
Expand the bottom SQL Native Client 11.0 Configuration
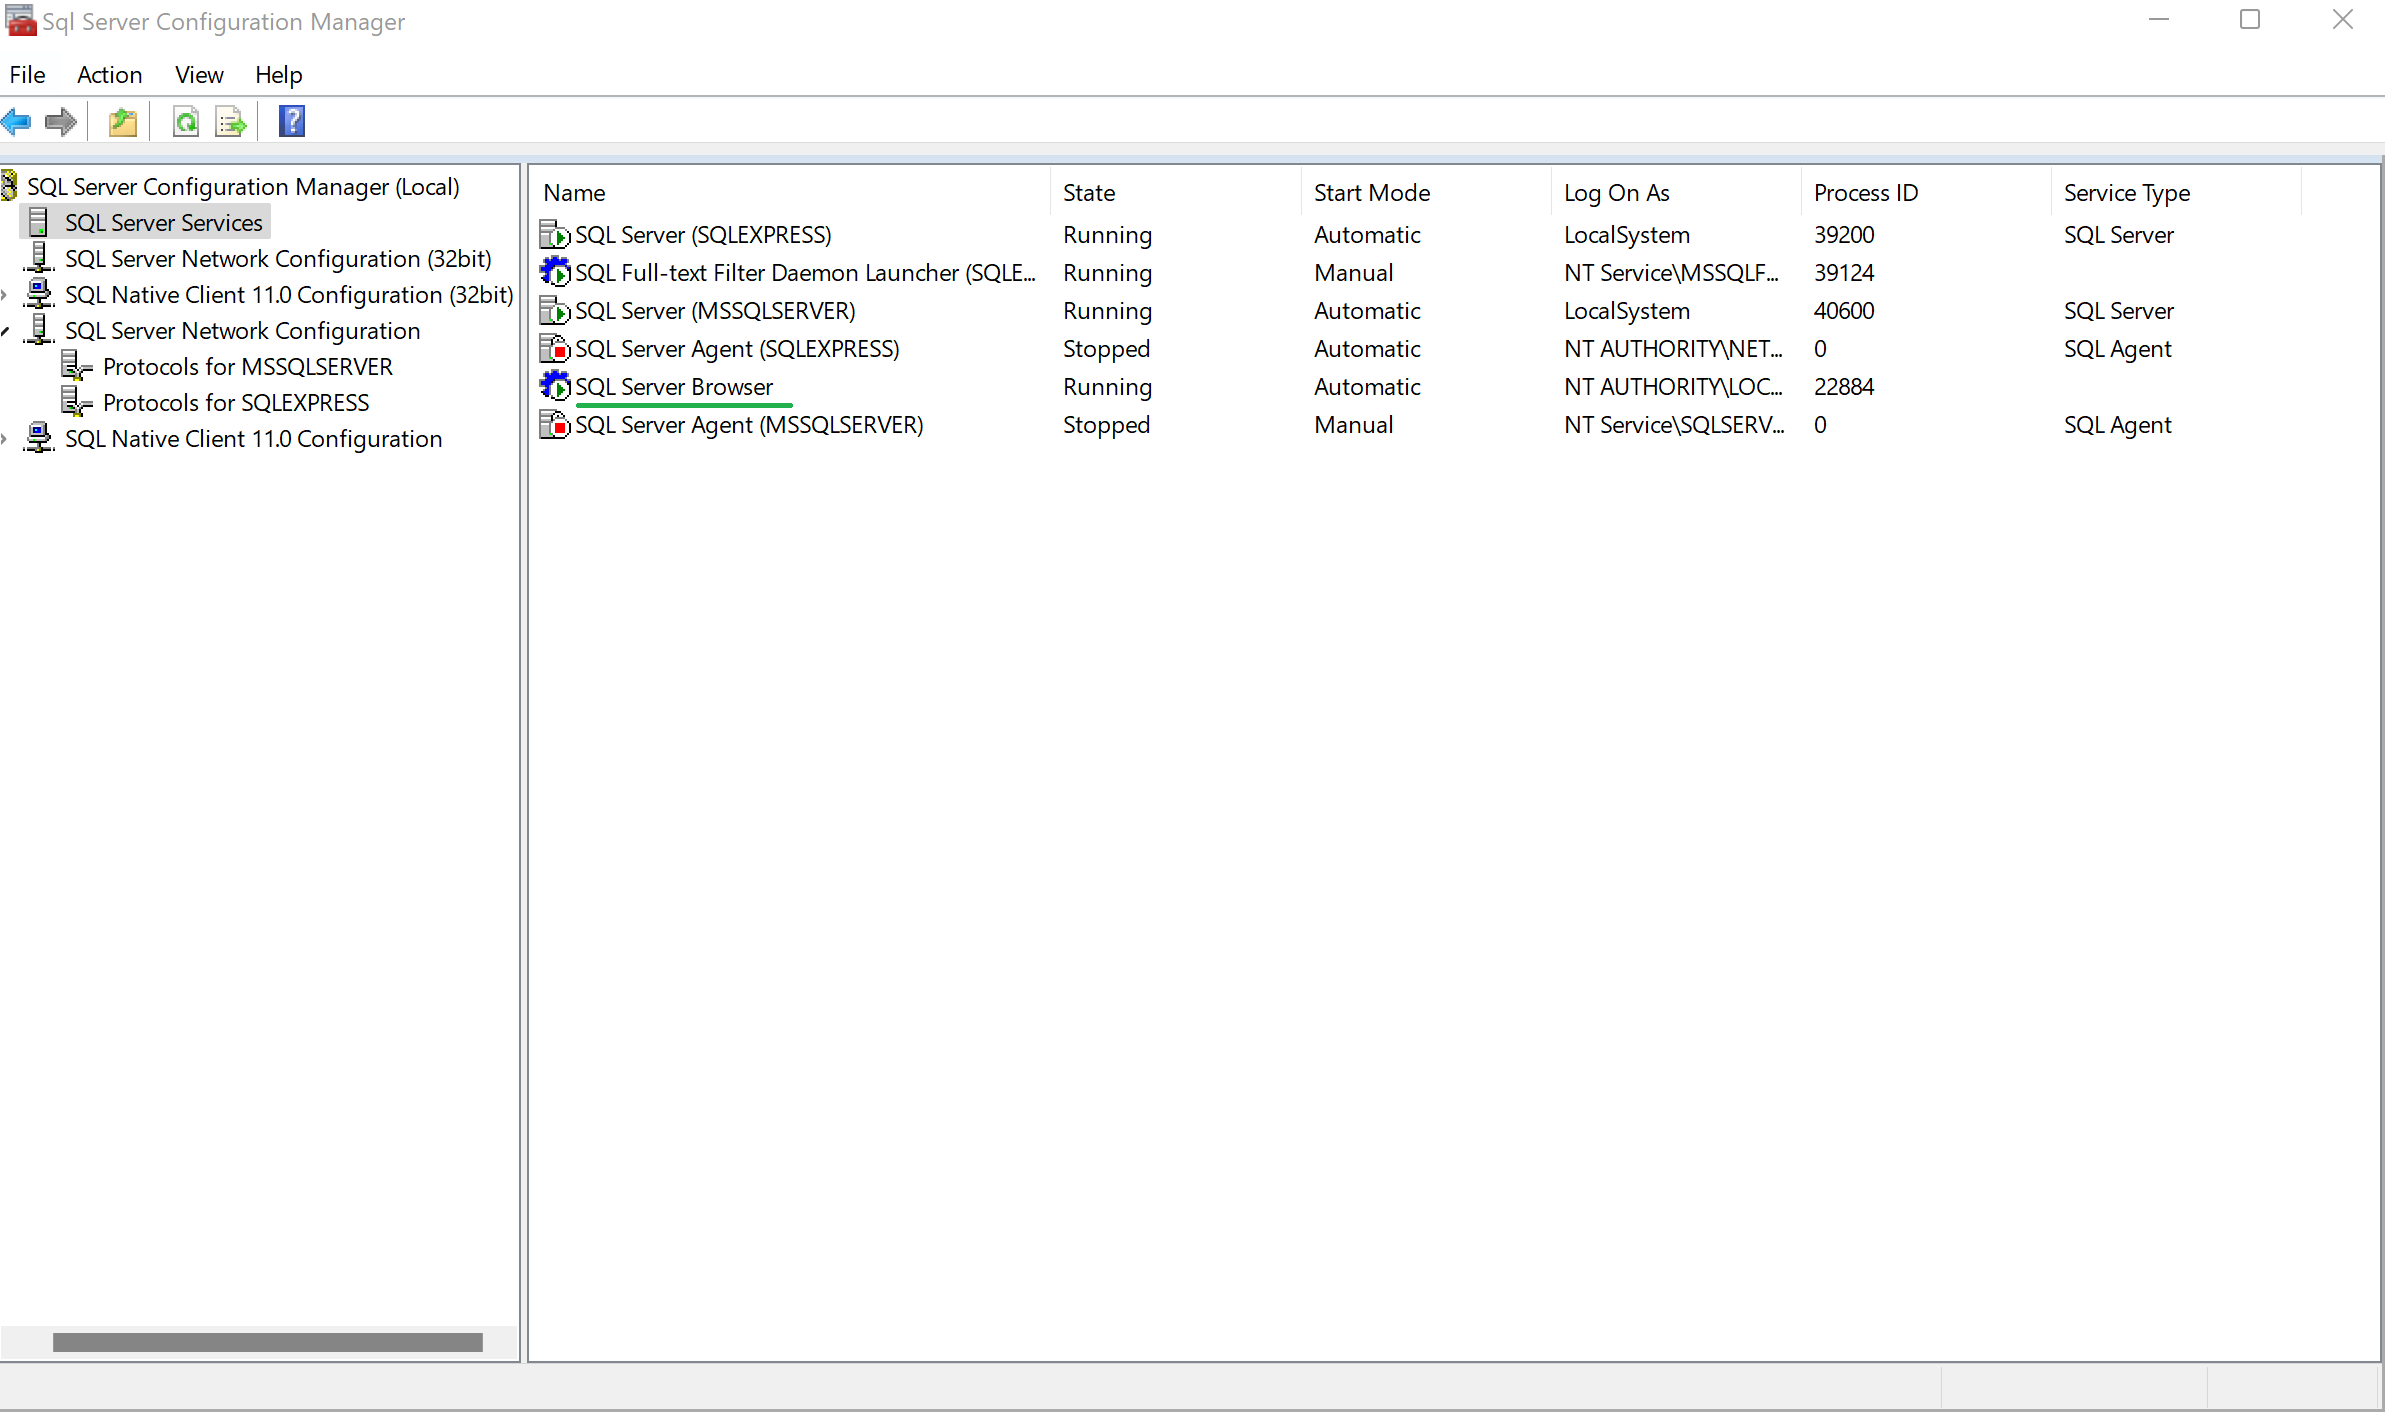pyautogui.click(x=7, y=438)
